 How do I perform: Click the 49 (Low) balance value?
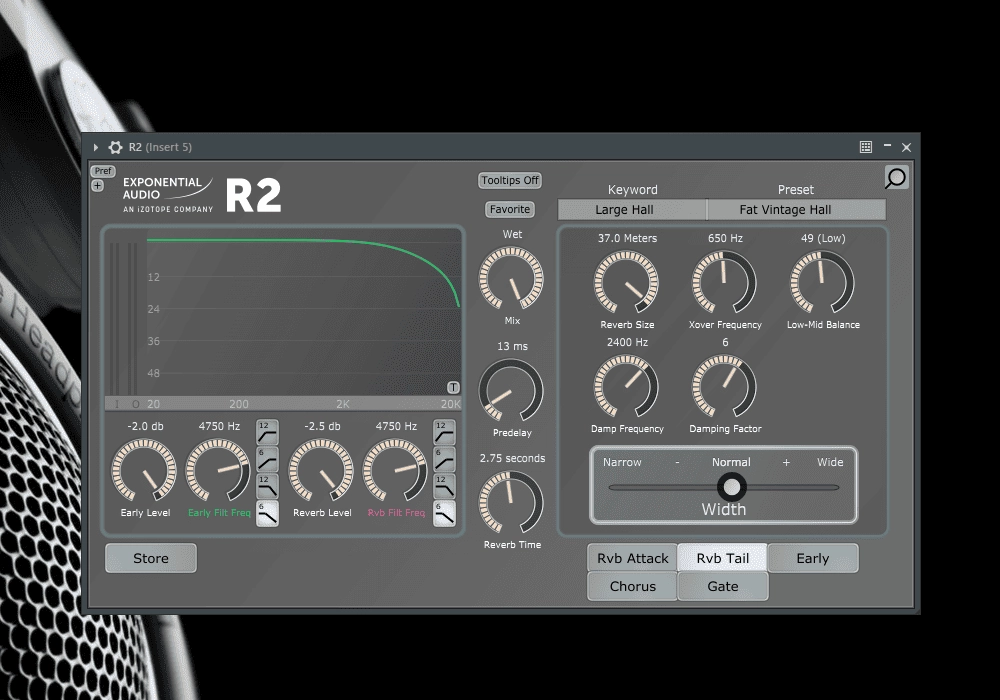click(823, 238)
